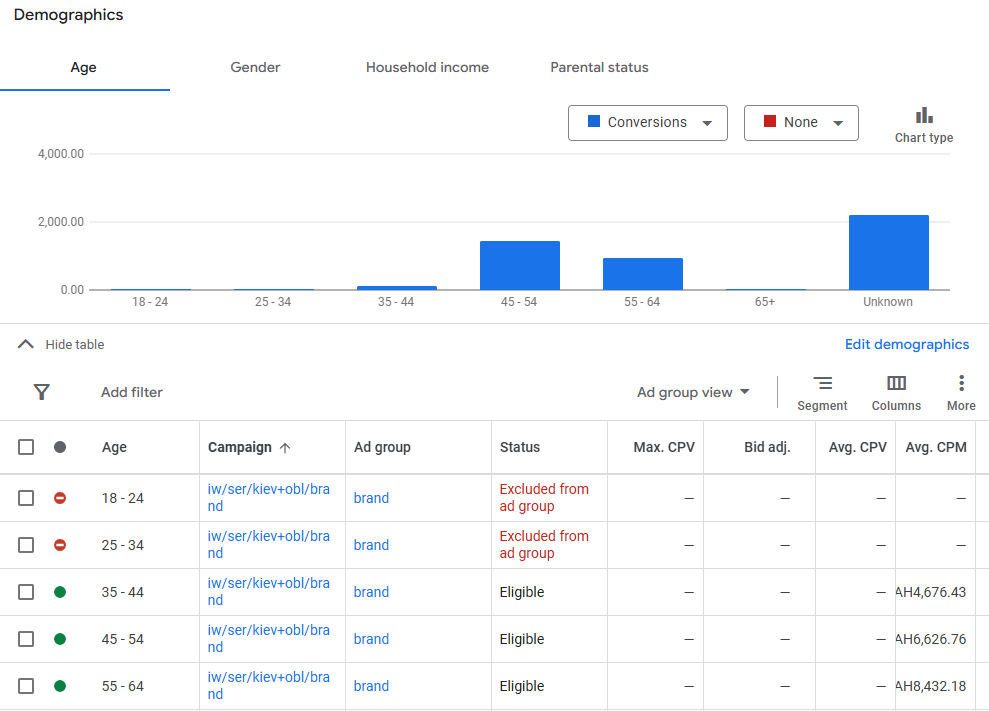This screenshot has height=711, width=989.
Task: Open the Ad group view dropdown
Action: [x=693, y=392]
